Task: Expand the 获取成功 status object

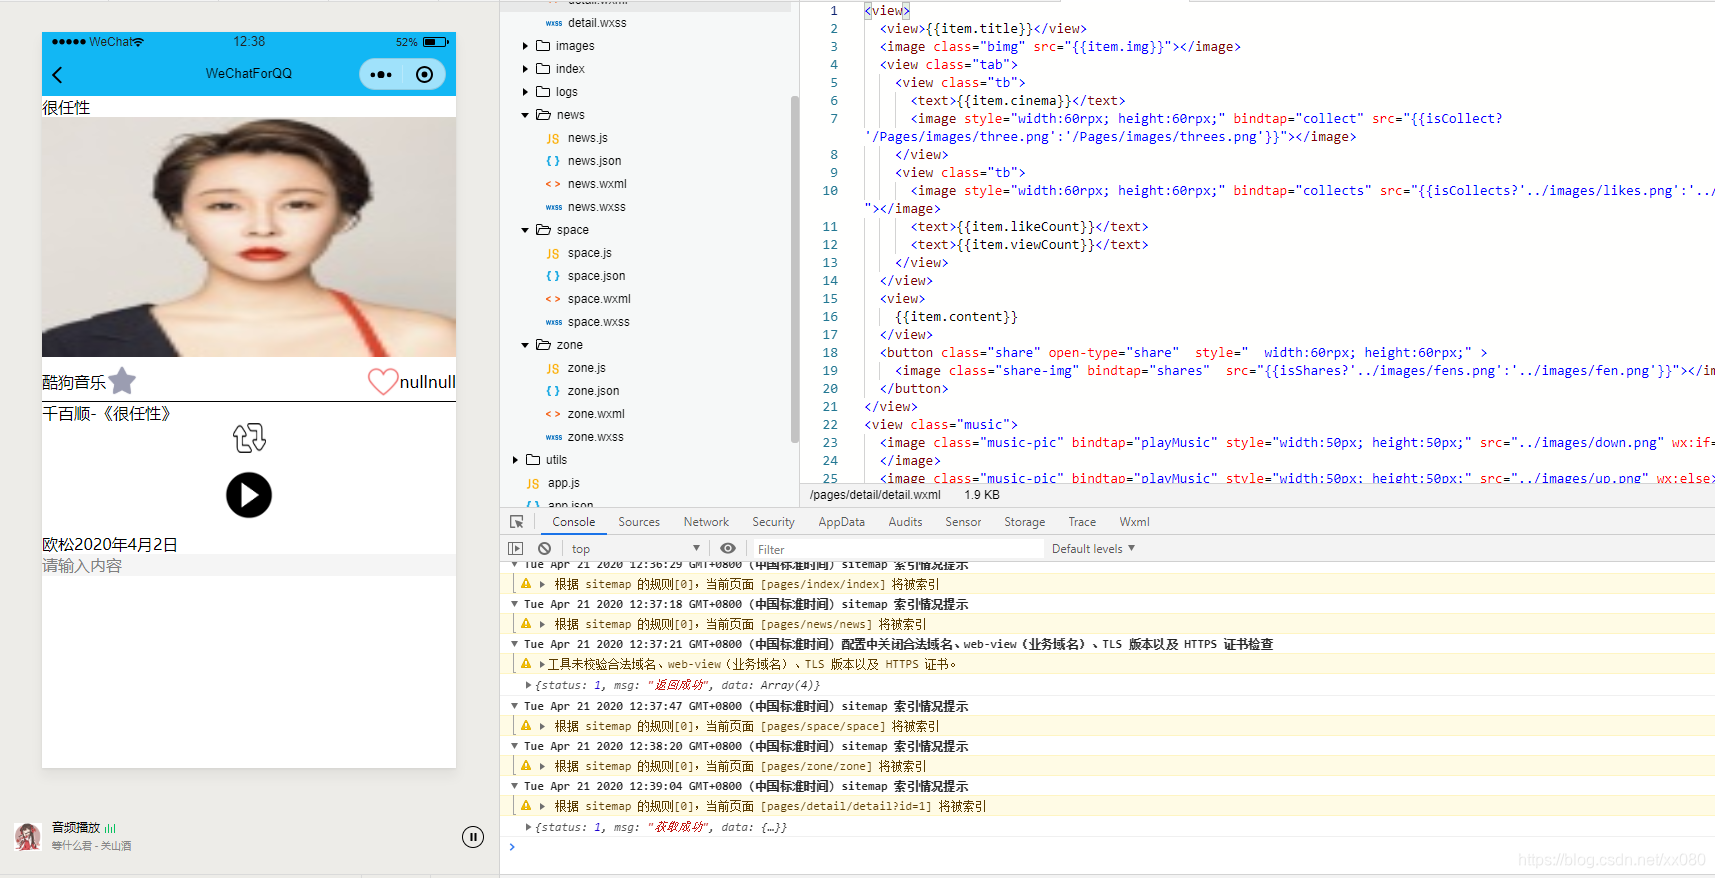Action: [528, 827]
